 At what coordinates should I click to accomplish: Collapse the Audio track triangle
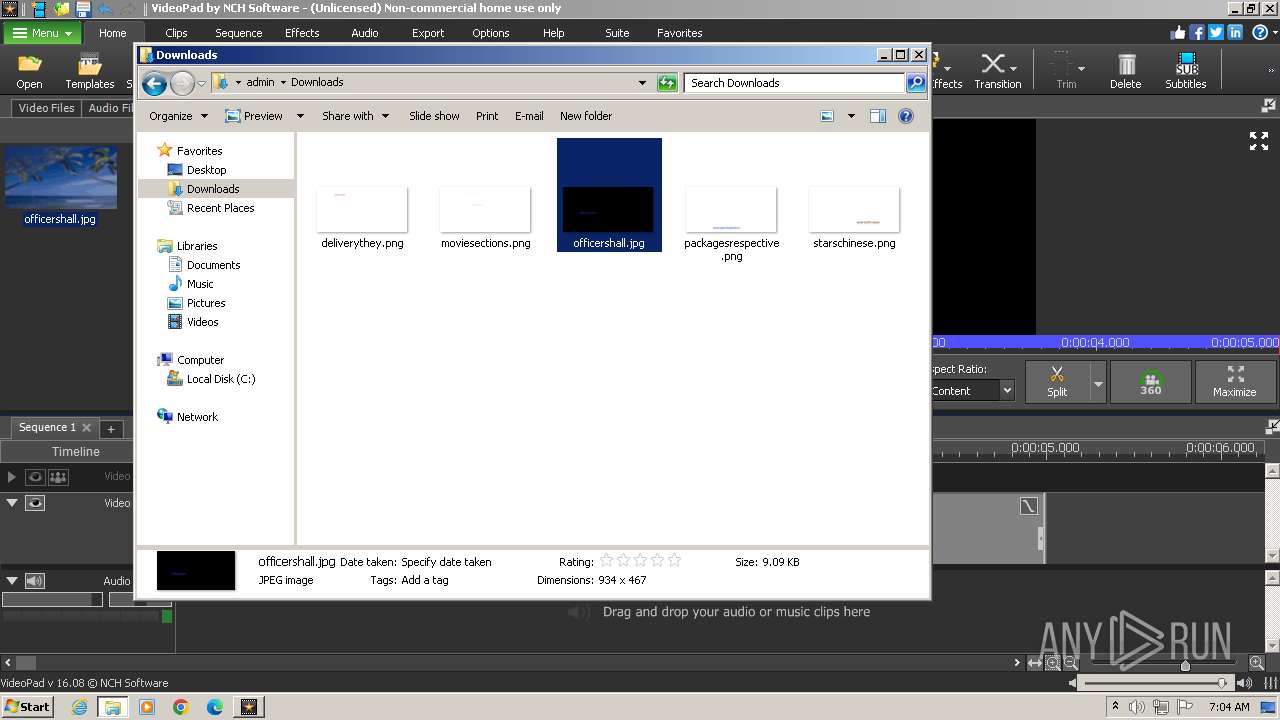tap(12, 581)
